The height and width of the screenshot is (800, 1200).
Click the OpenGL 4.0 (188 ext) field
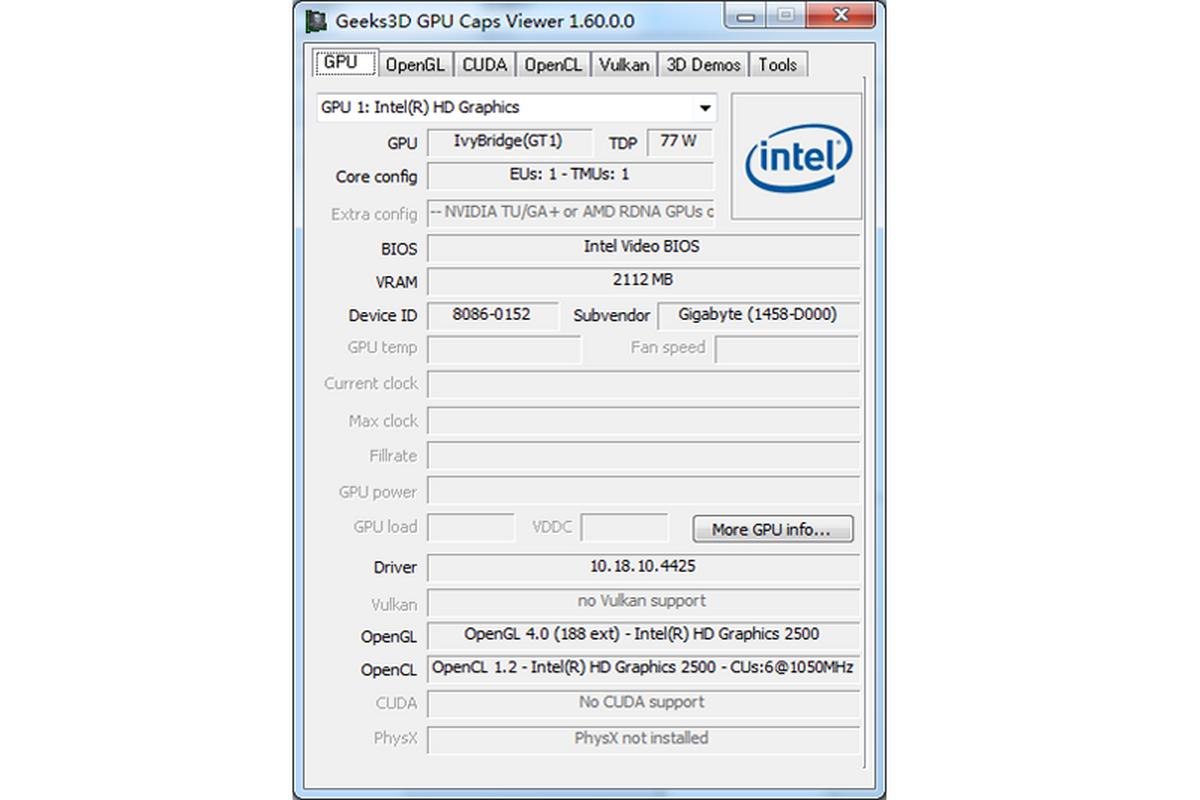coord(643,635)
